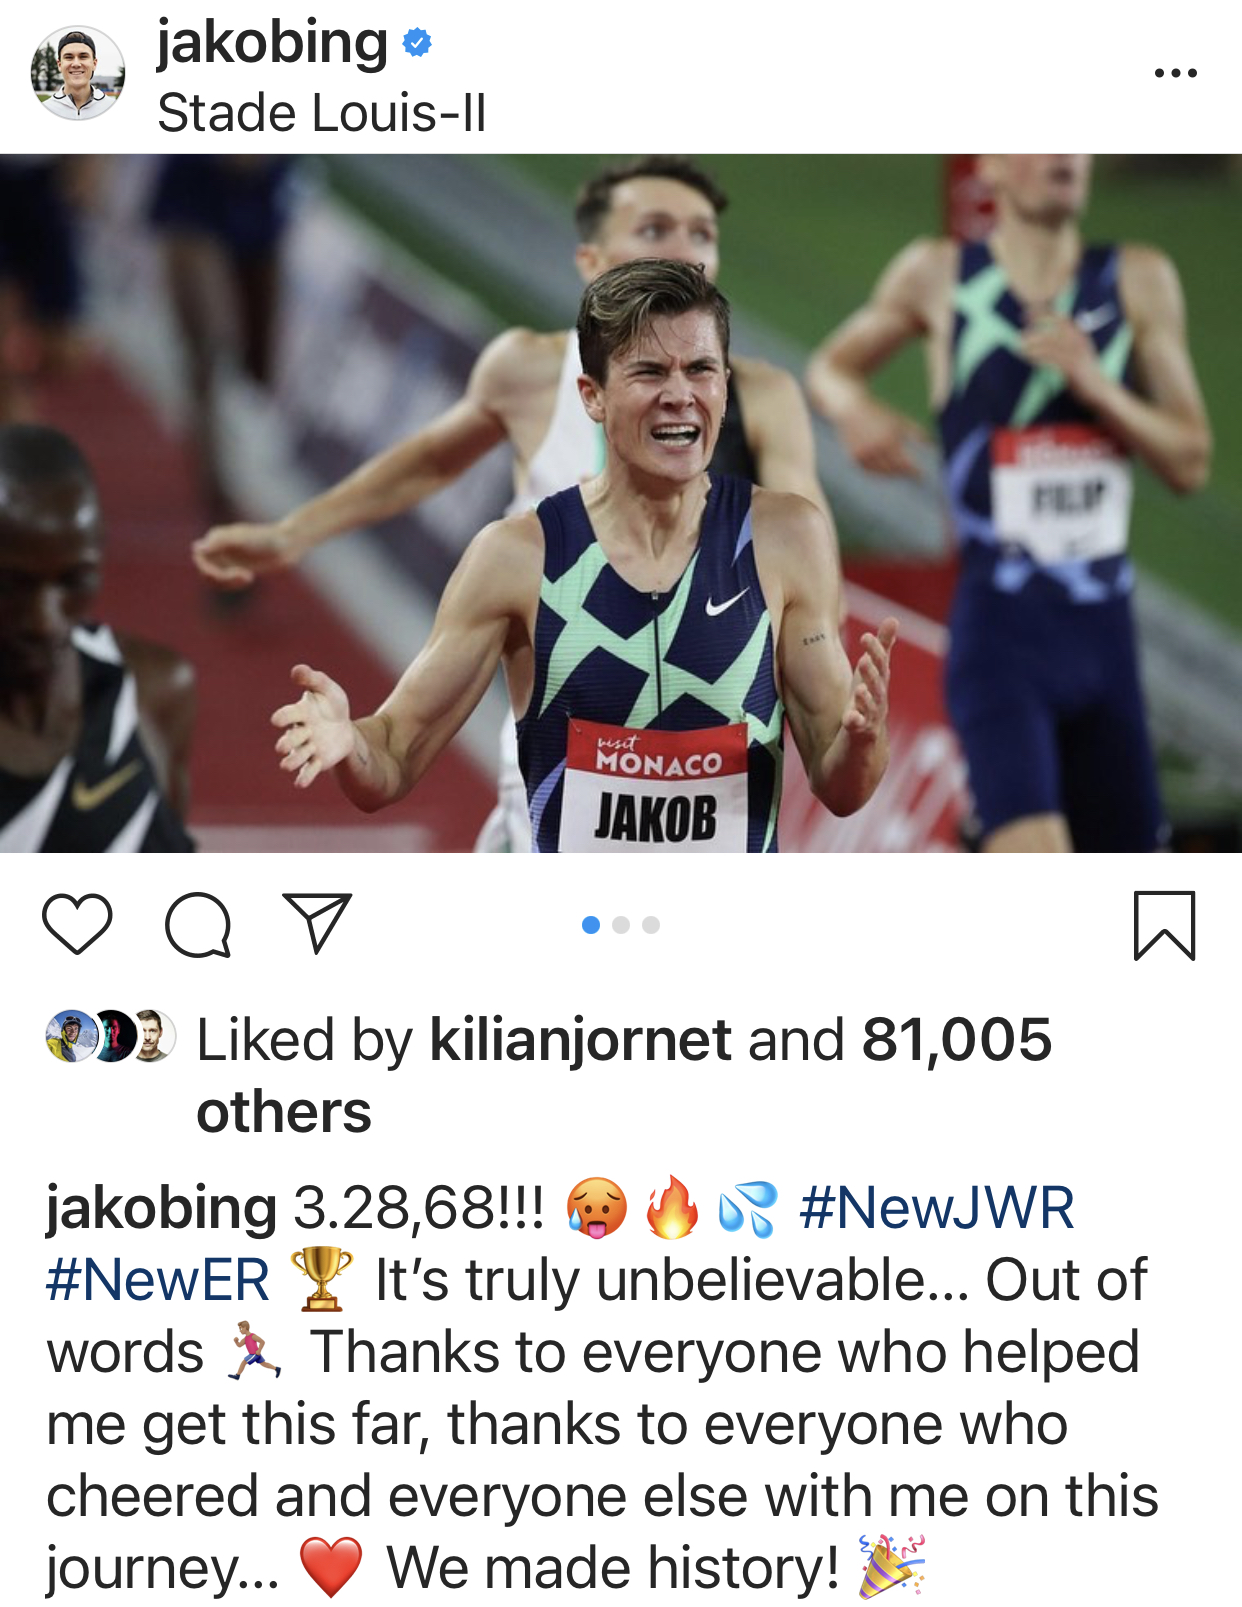Open the three-dot post options menu

click(x=1175, y=73)
